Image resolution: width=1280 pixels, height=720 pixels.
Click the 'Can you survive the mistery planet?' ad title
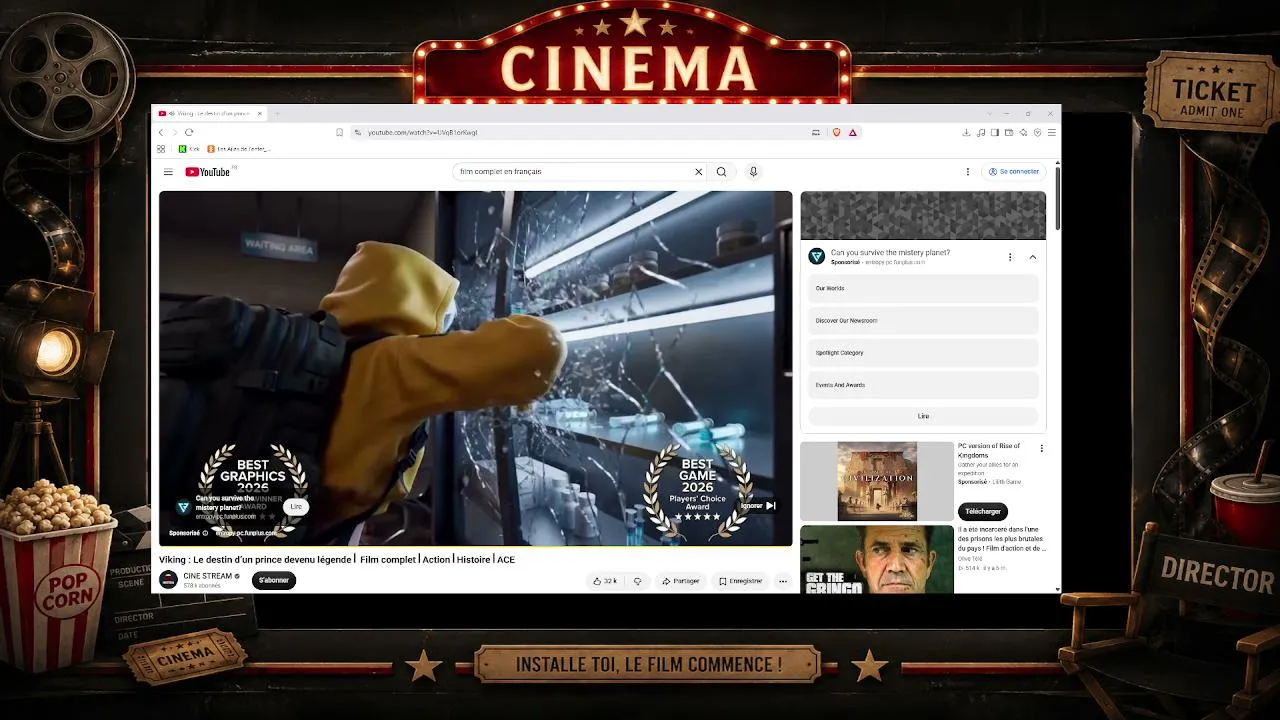coord(890,253)
